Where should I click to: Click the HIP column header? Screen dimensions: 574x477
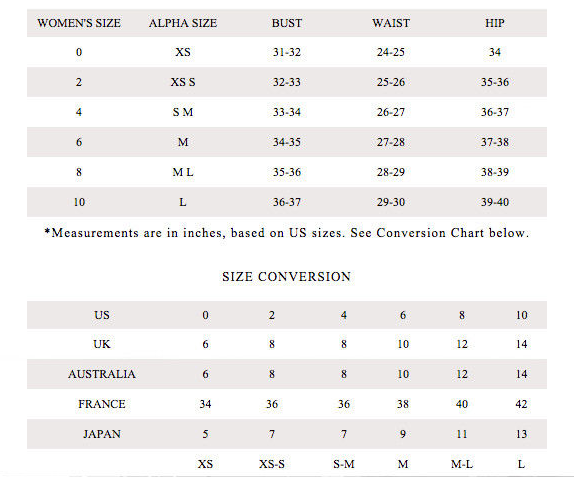495,23
